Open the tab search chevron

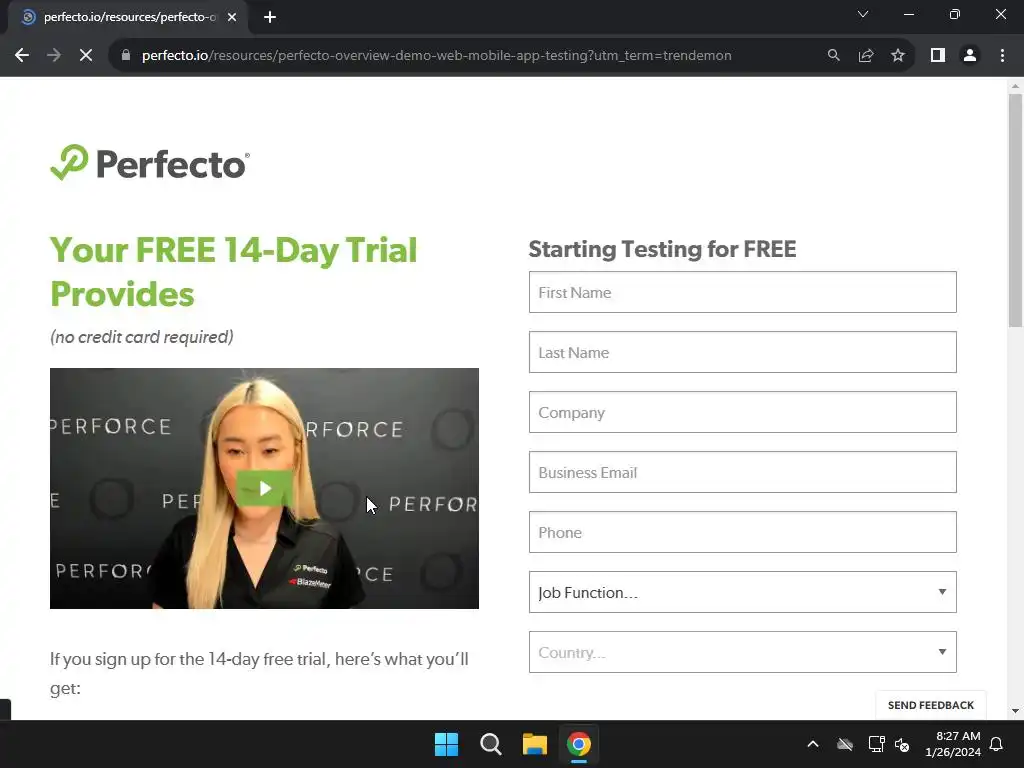pyautogui.click(x=863, y=14)
